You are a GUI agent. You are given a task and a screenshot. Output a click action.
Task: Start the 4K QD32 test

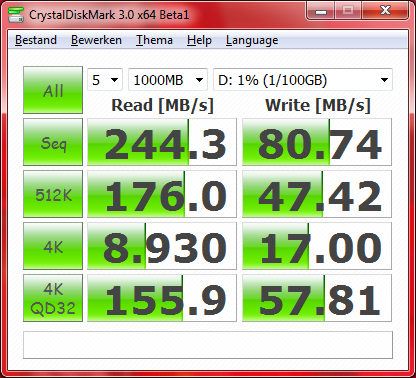point(53,298)
